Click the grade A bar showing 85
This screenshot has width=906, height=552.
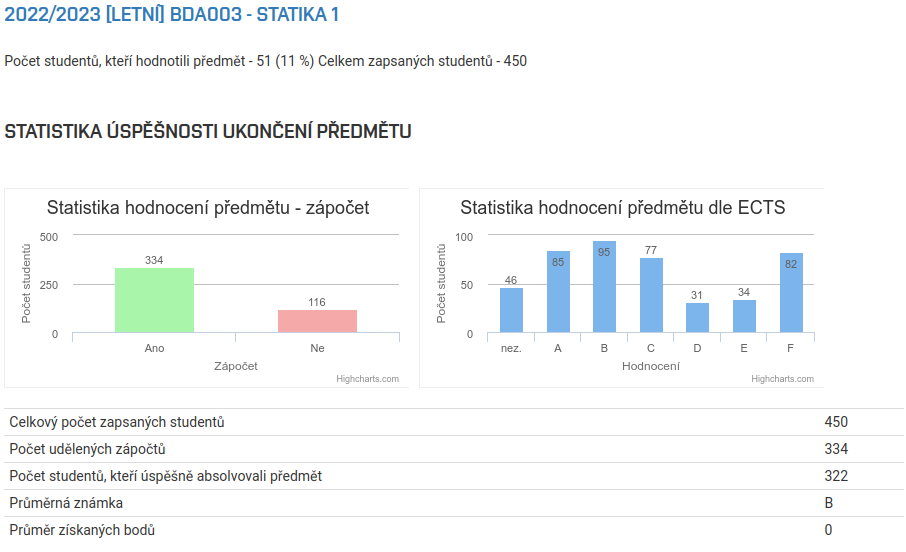coord(558,292)
